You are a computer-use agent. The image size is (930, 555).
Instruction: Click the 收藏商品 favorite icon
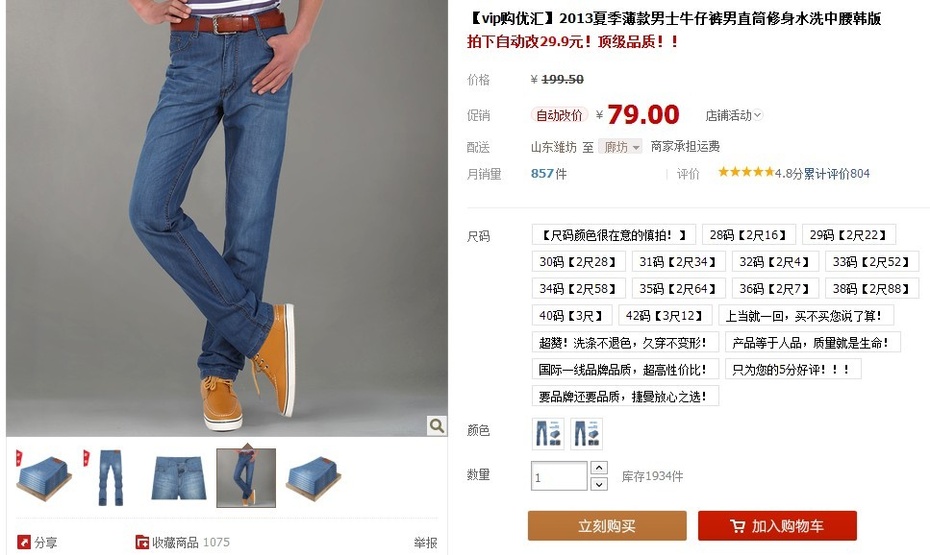tap(142, 541)
